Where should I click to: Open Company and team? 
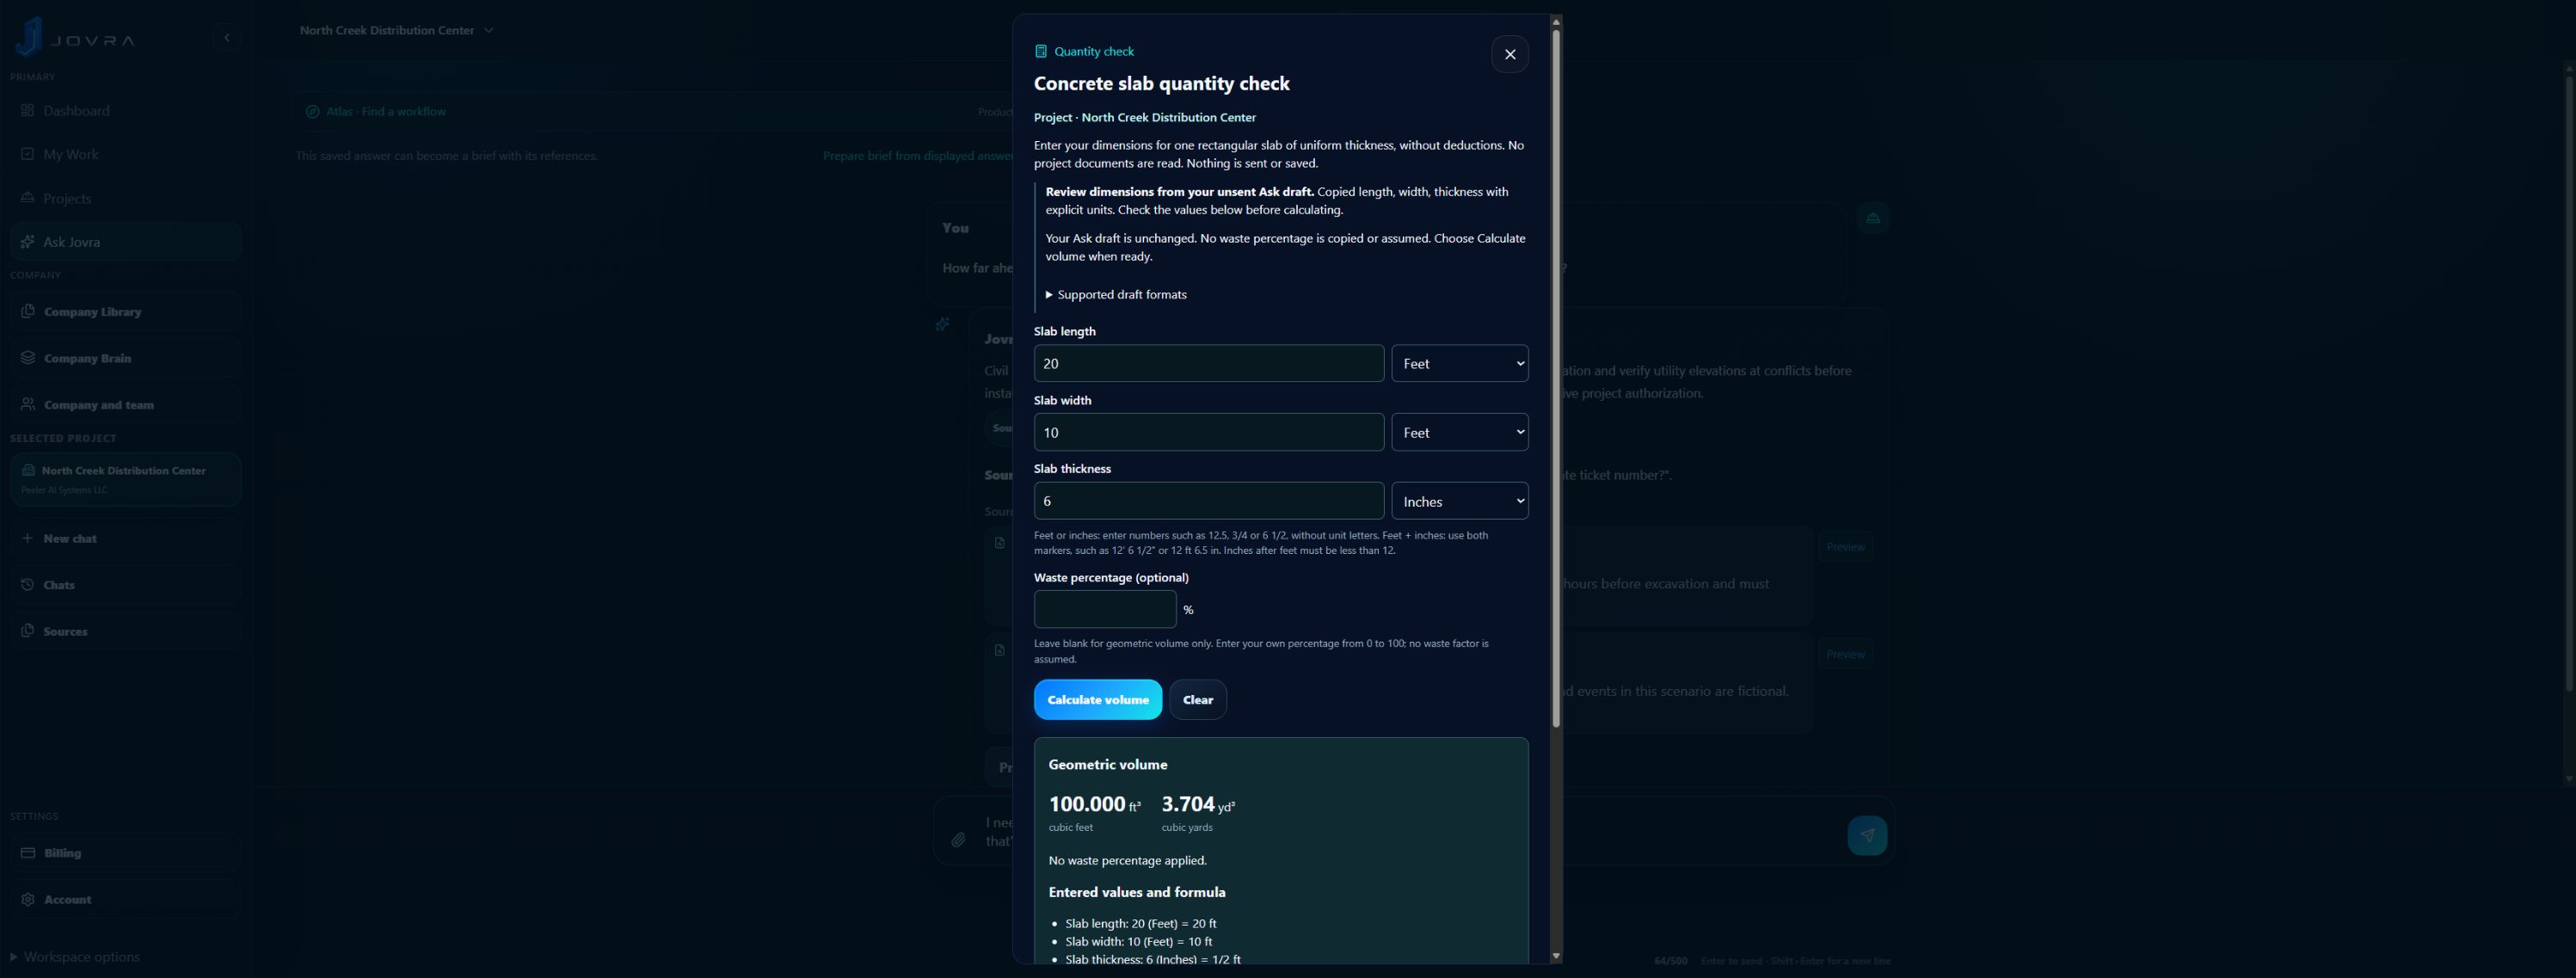[125, 405]
